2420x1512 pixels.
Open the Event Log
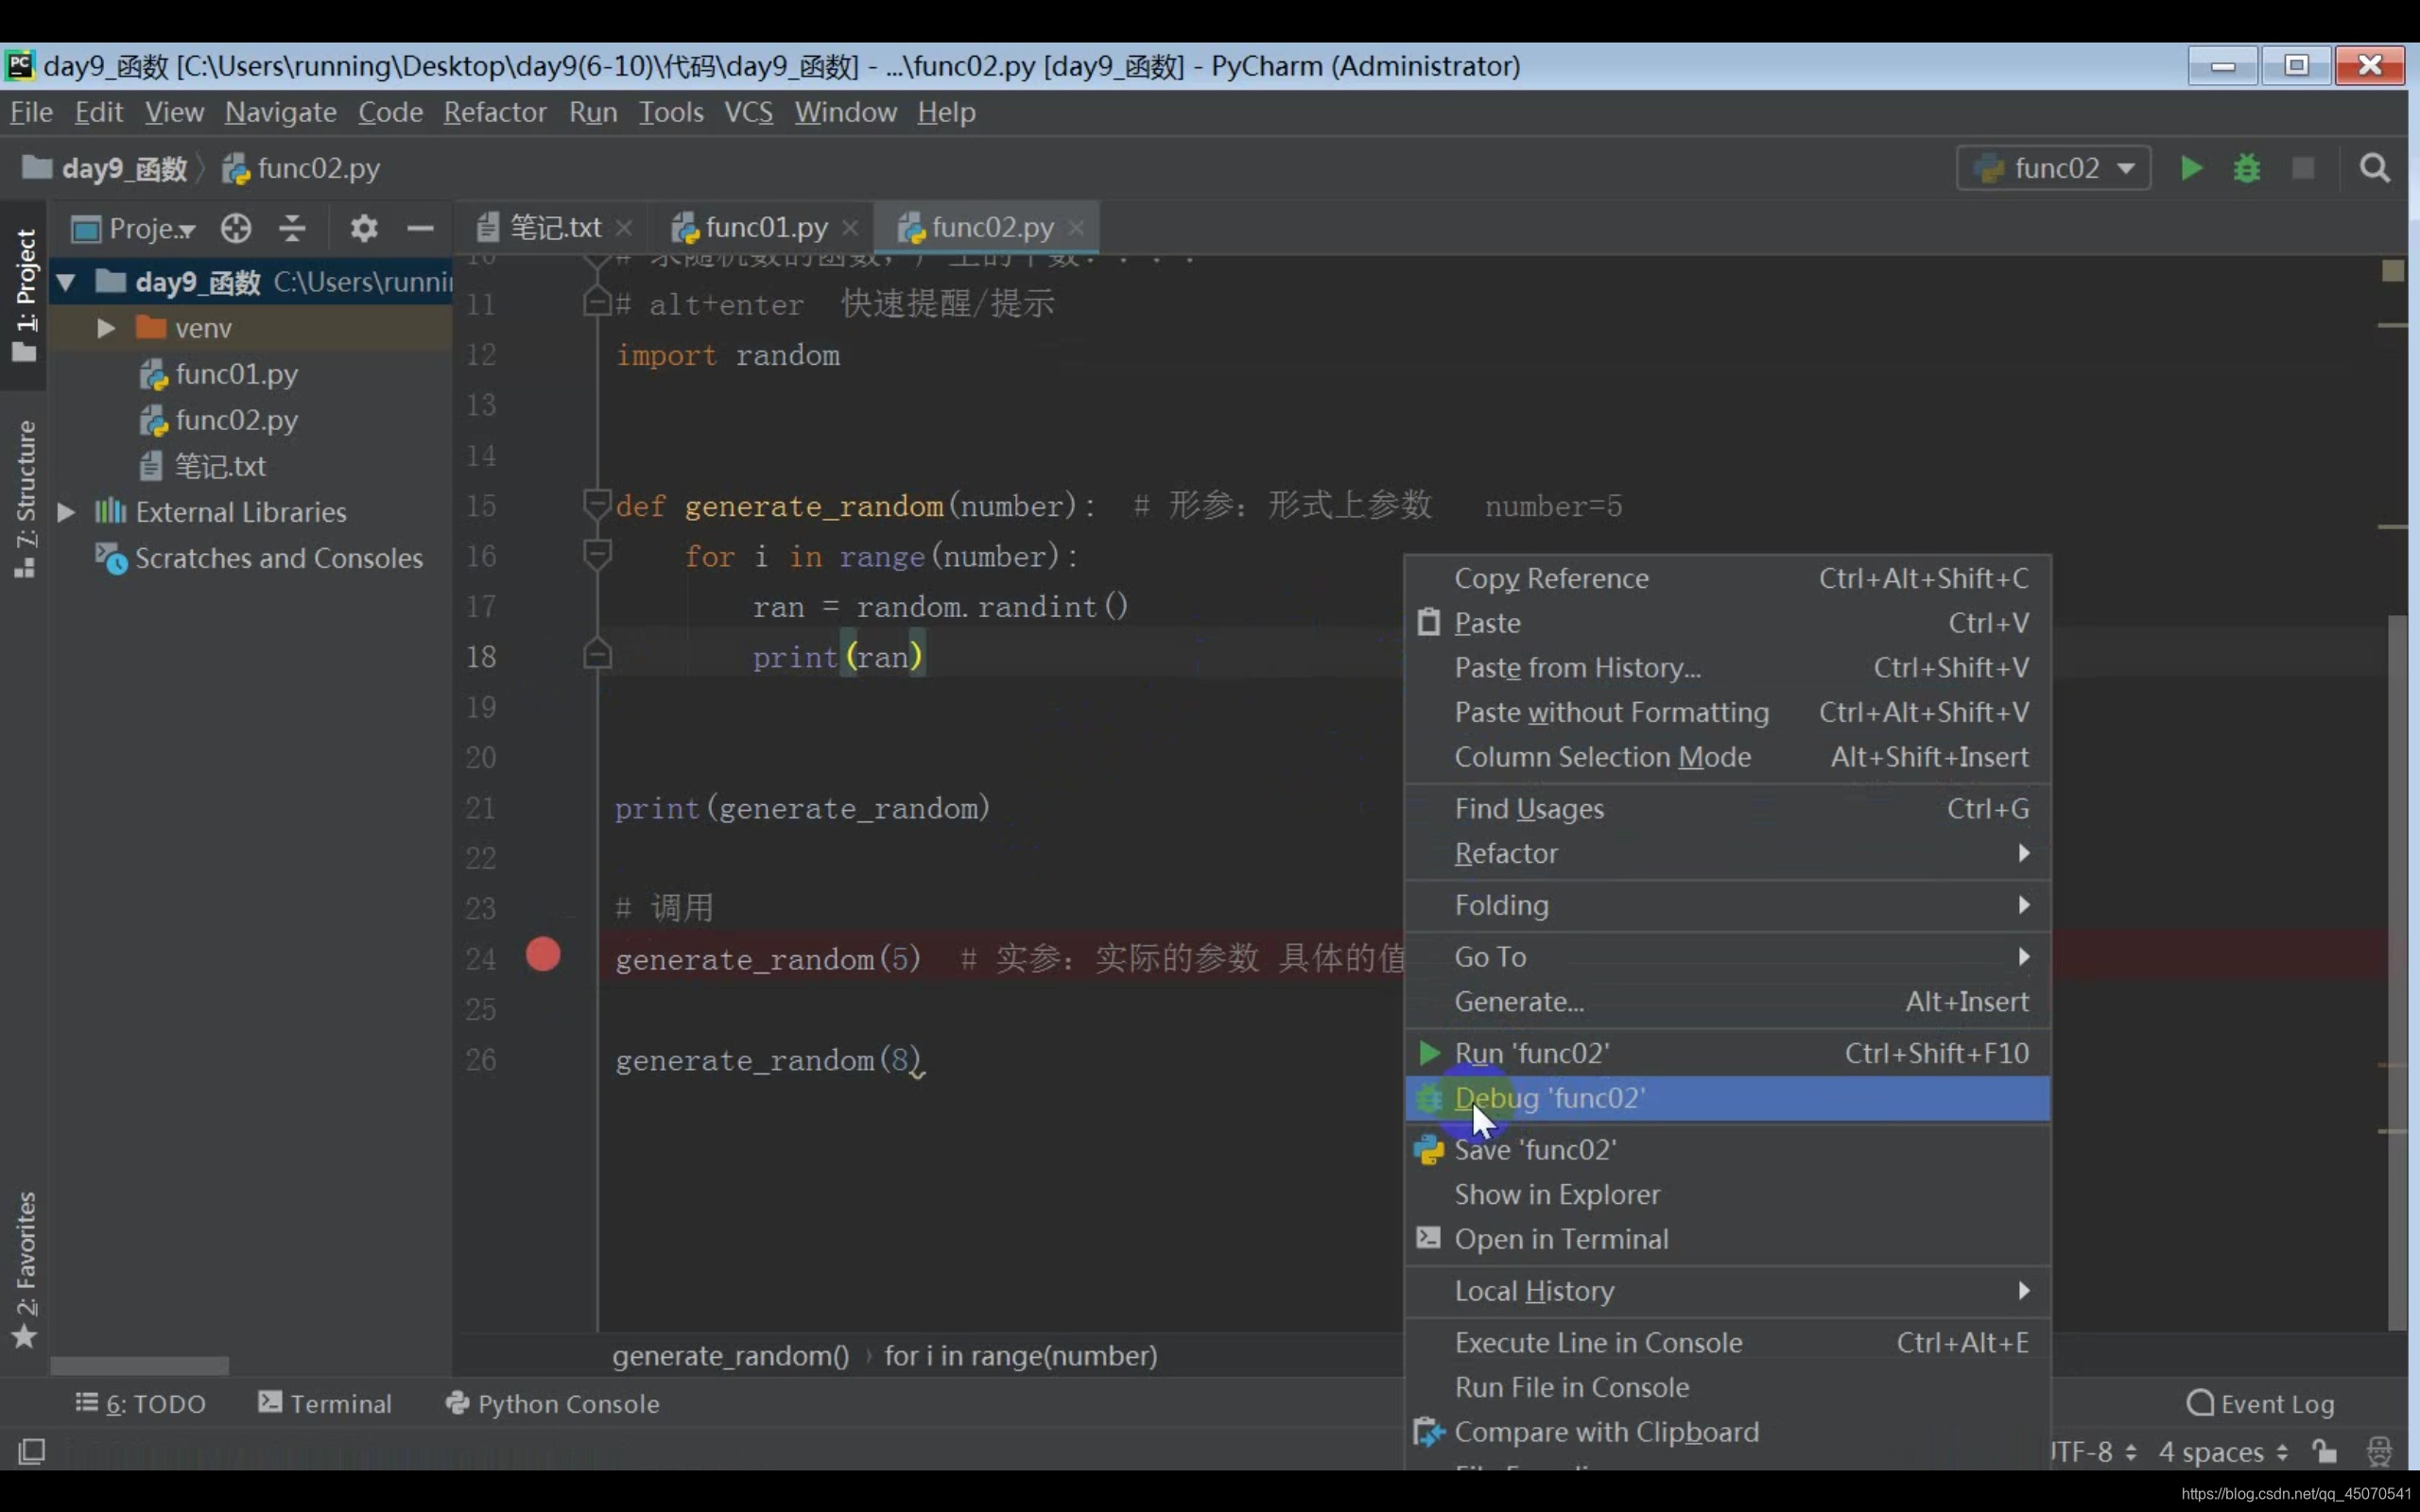click(2260, 1403)
